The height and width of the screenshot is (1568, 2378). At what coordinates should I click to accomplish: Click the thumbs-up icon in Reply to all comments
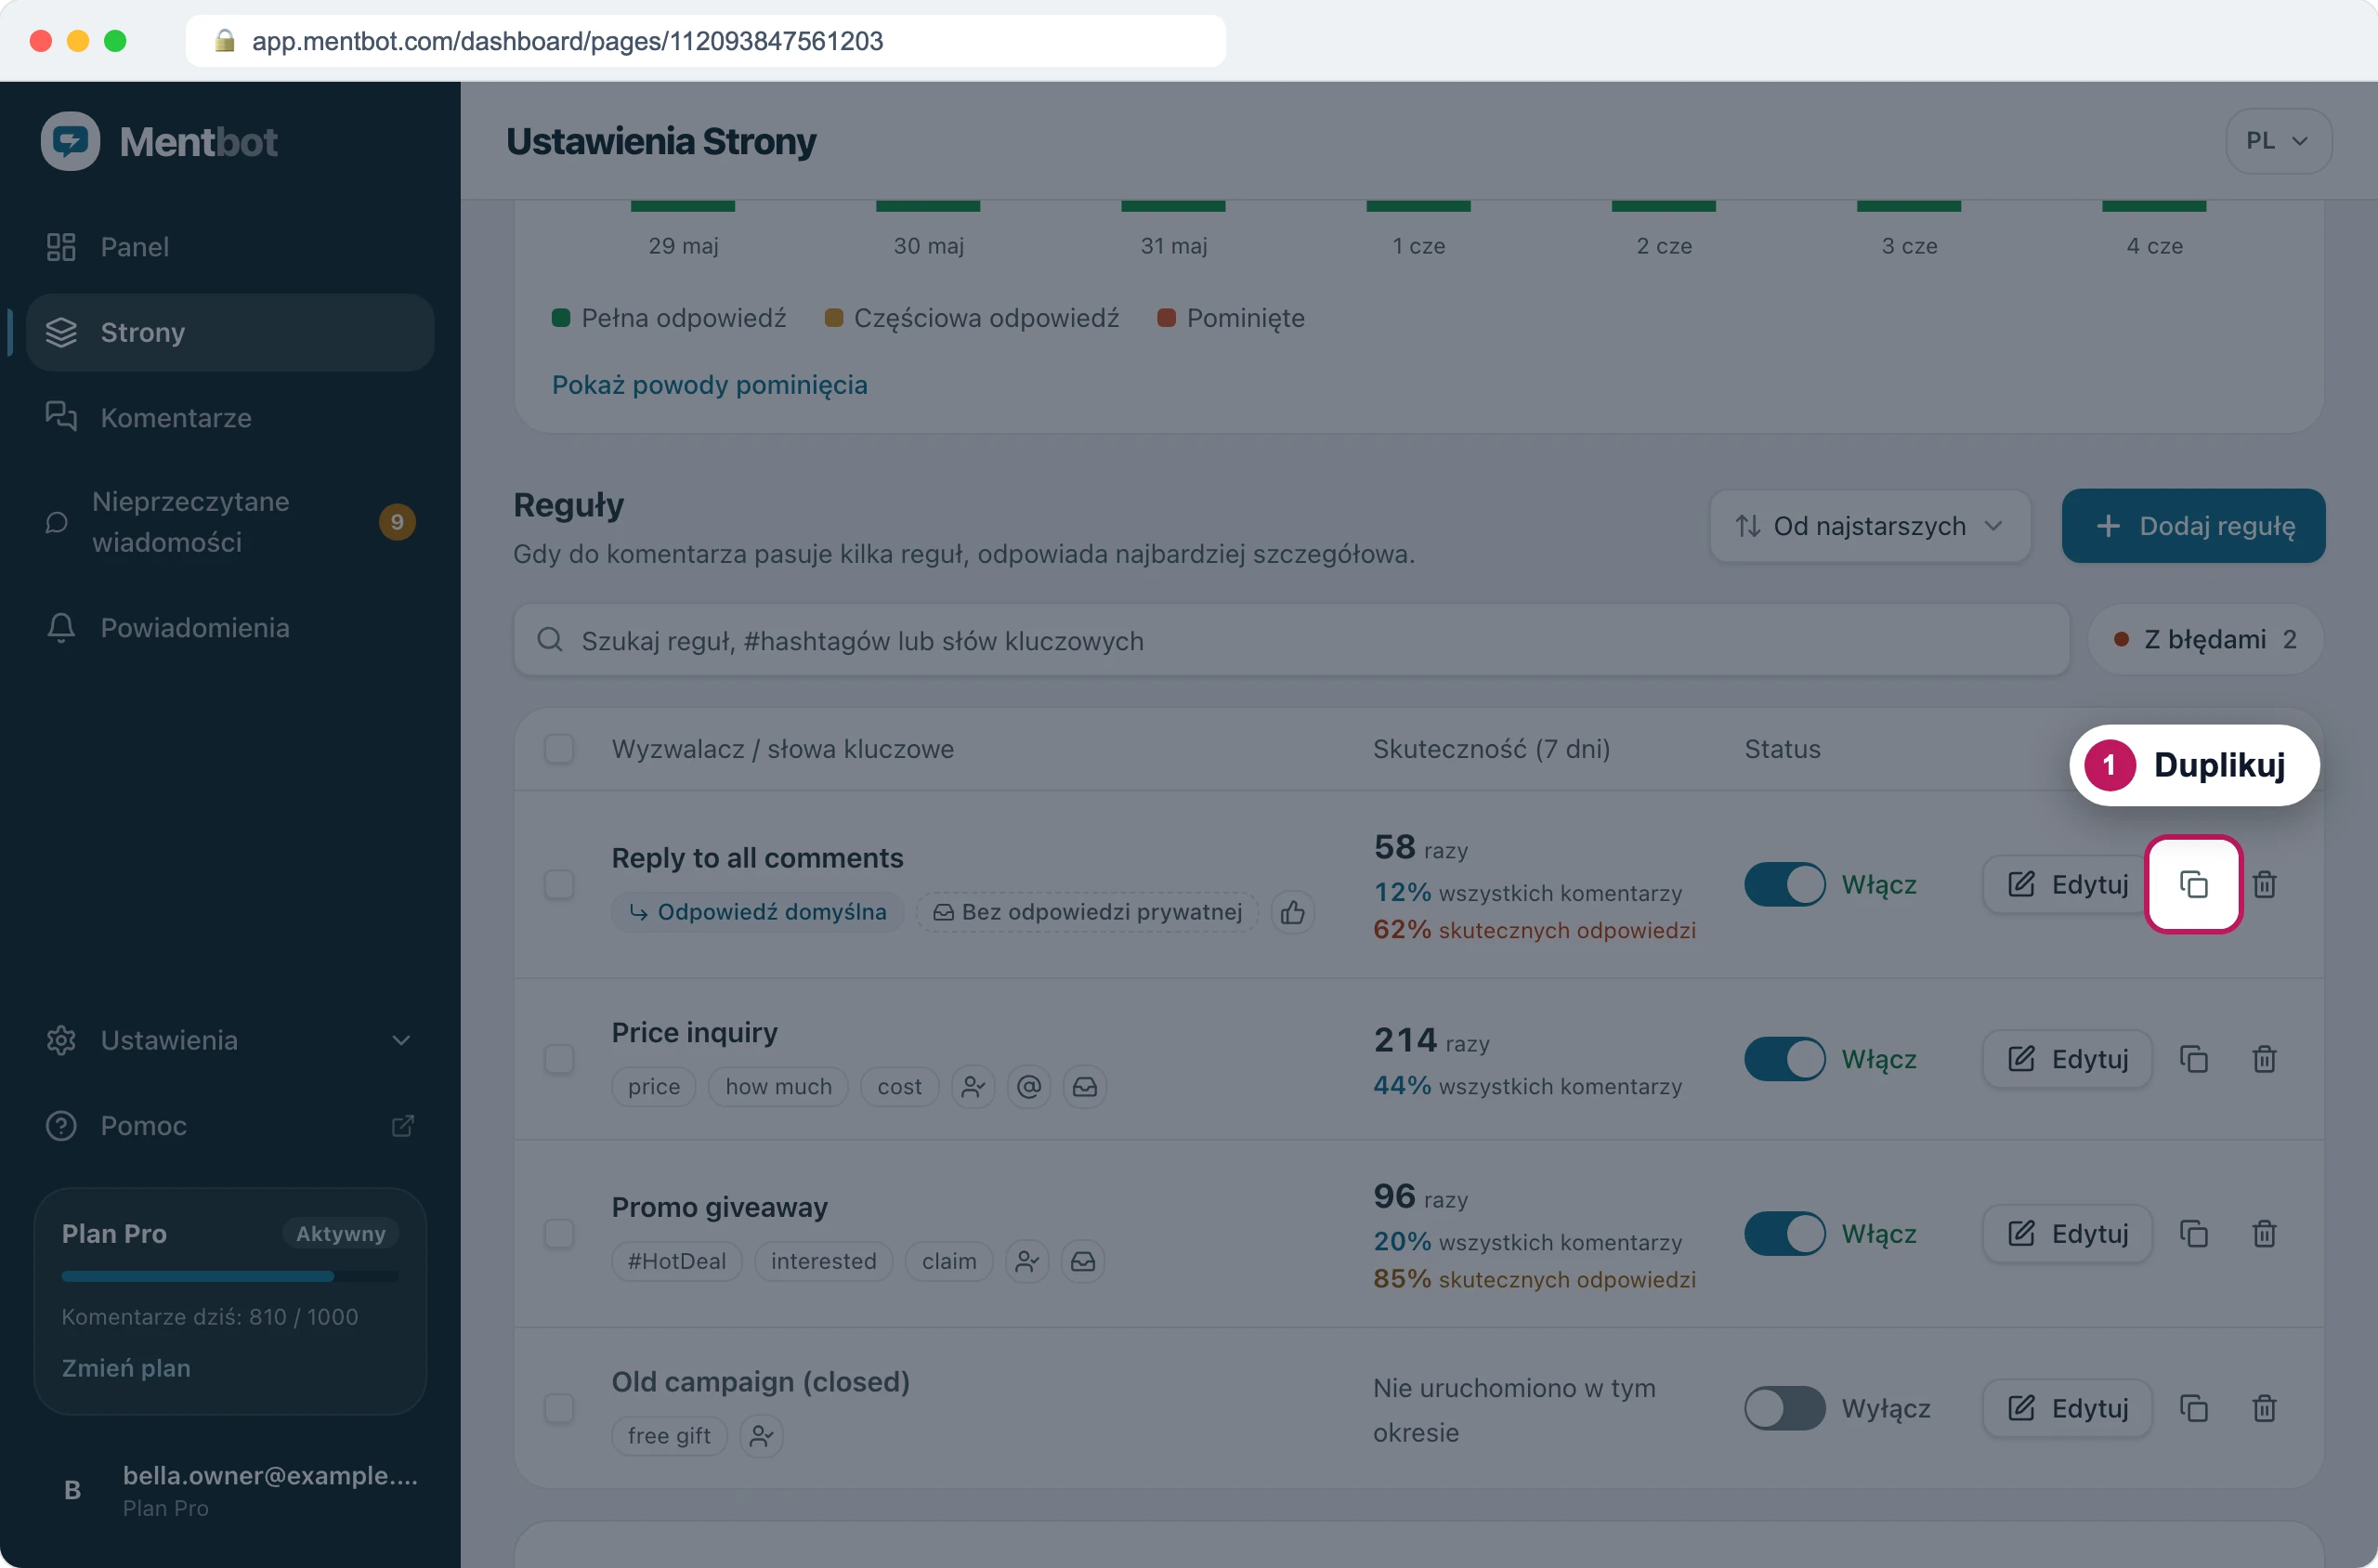(1292, 912)
